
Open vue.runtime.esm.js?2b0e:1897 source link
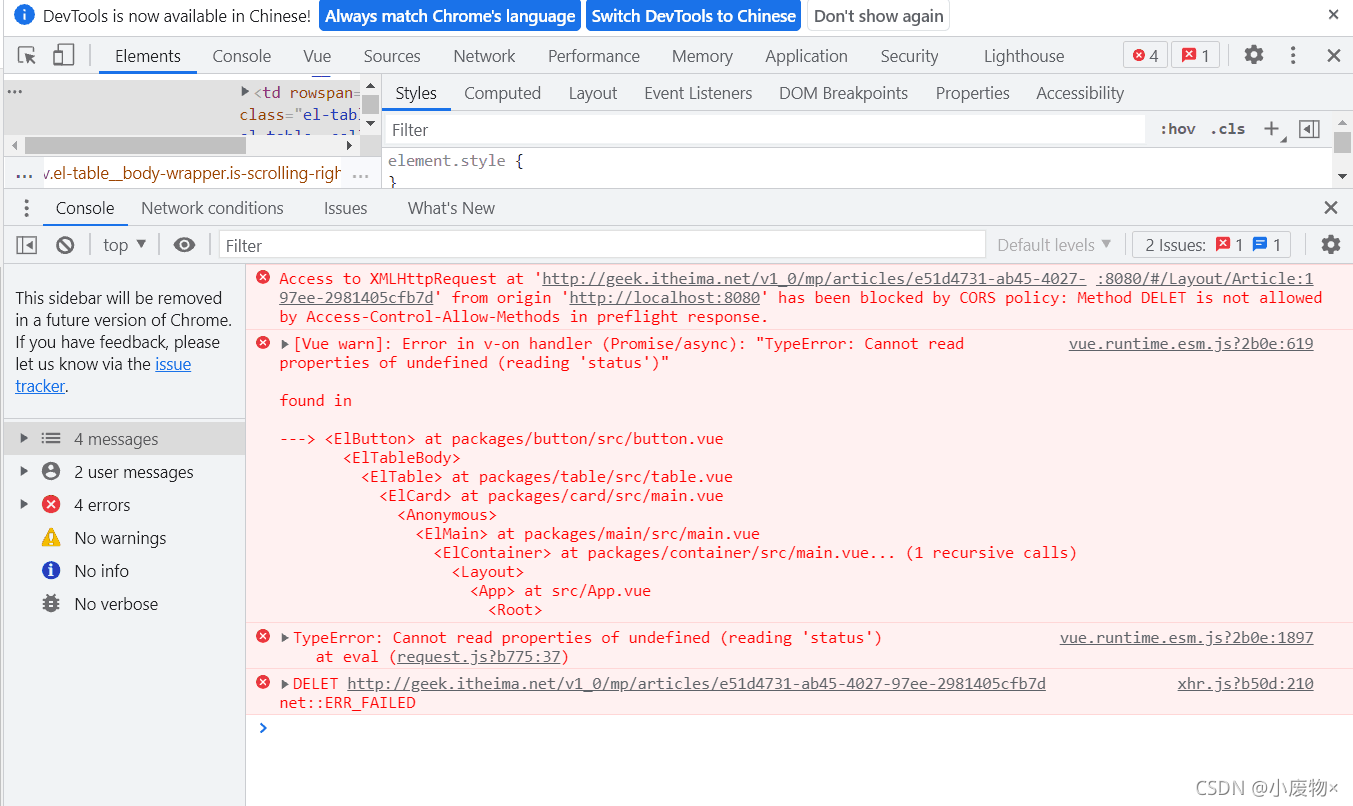point(1186,638)
